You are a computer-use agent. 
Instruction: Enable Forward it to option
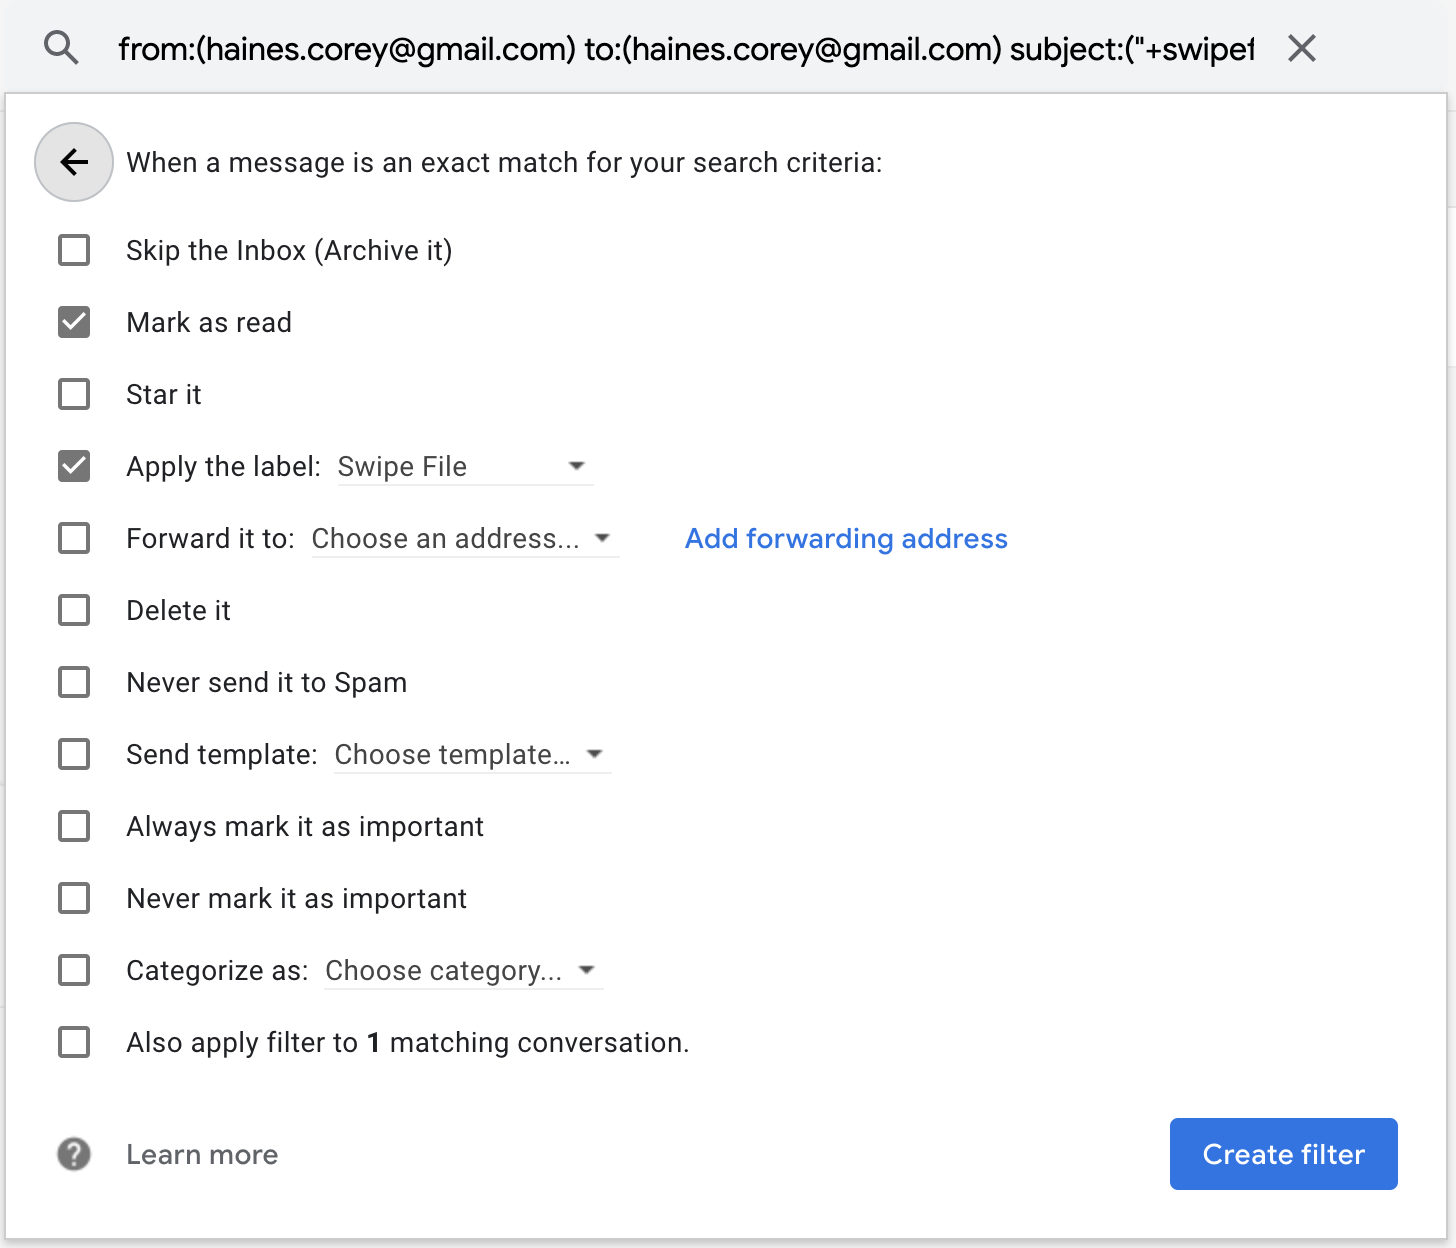point(73,538)
